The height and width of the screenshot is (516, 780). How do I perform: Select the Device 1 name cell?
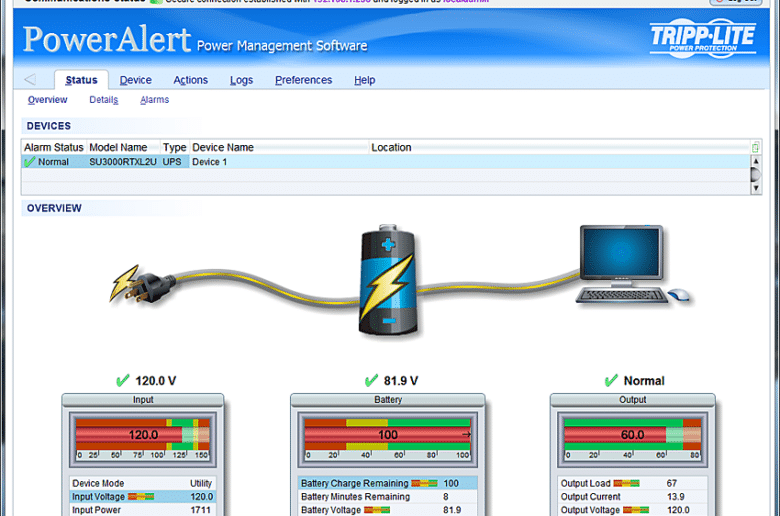(279, 162)
